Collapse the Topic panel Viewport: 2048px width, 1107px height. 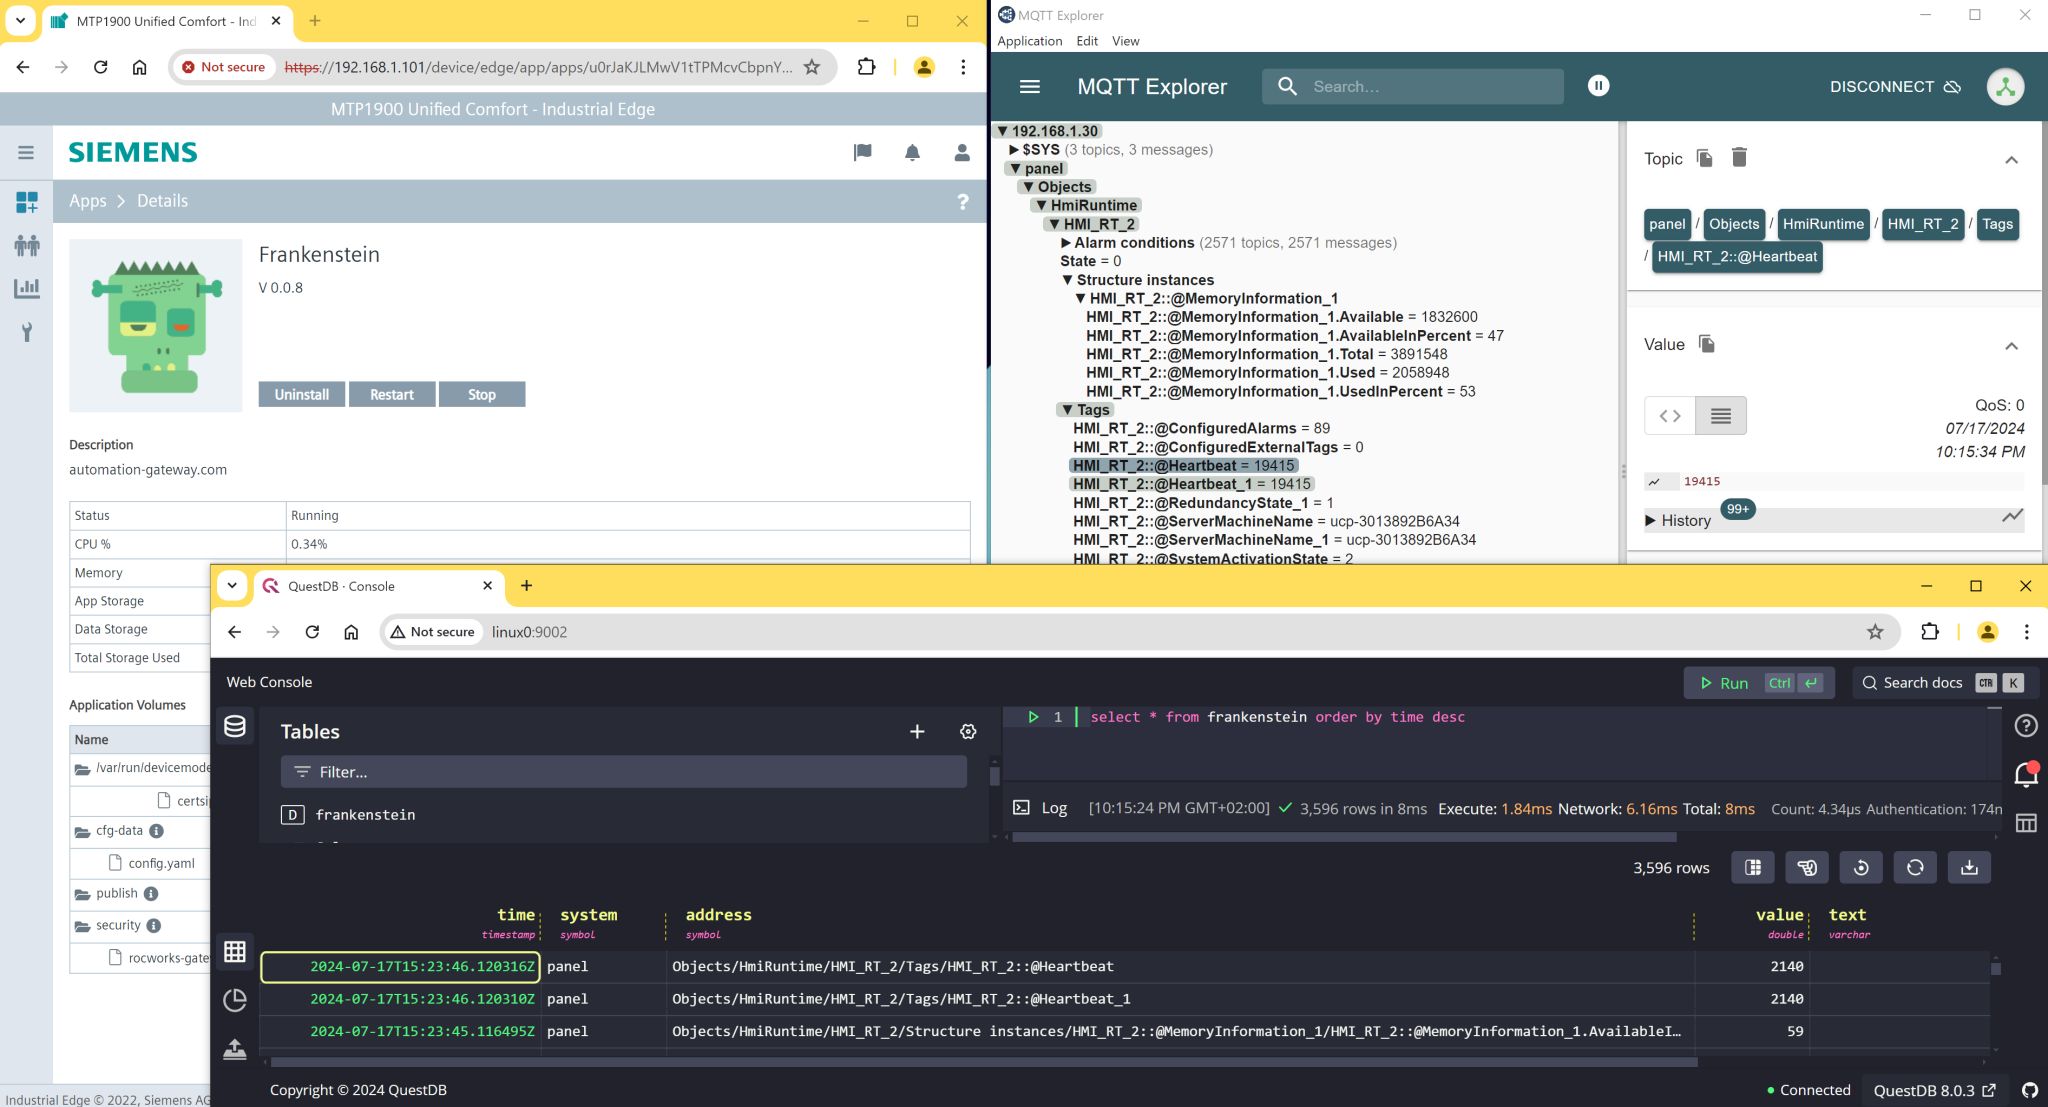pyautogui.click(x=2012, y=160)
